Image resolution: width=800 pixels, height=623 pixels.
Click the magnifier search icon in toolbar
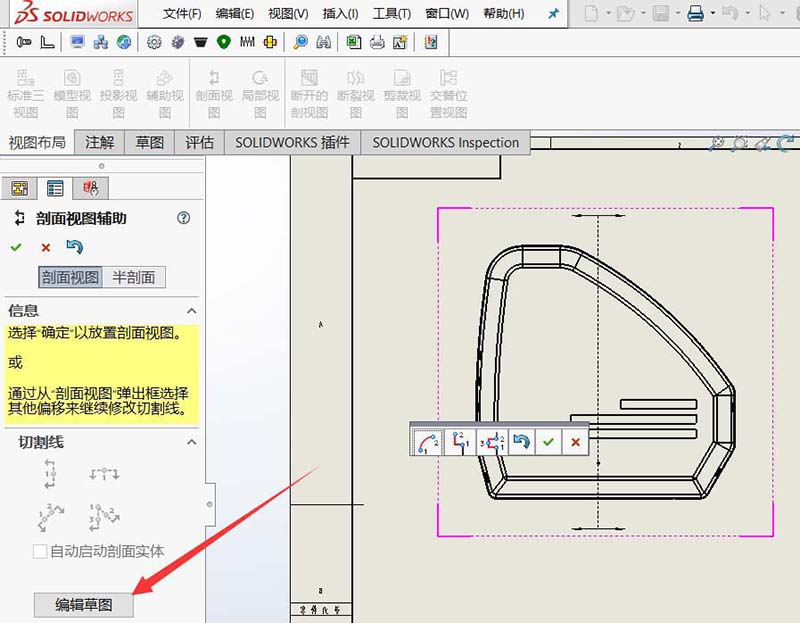click(301, 42)
